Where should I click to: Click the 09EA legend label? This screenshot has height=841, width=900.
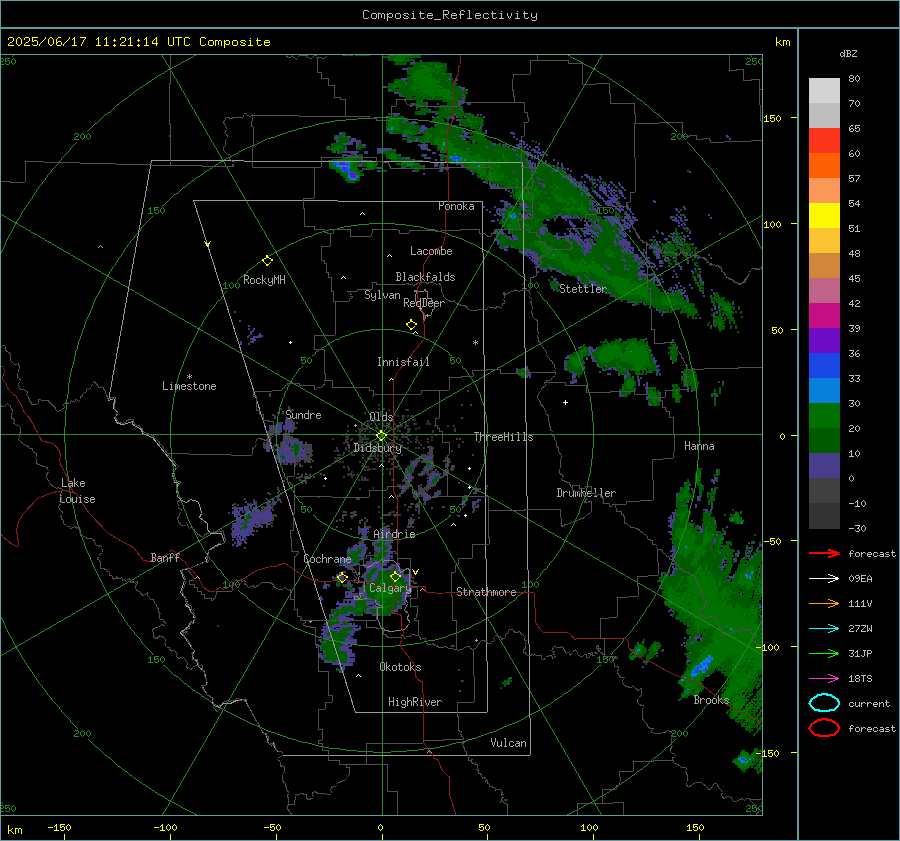click(x=860, y=579)
